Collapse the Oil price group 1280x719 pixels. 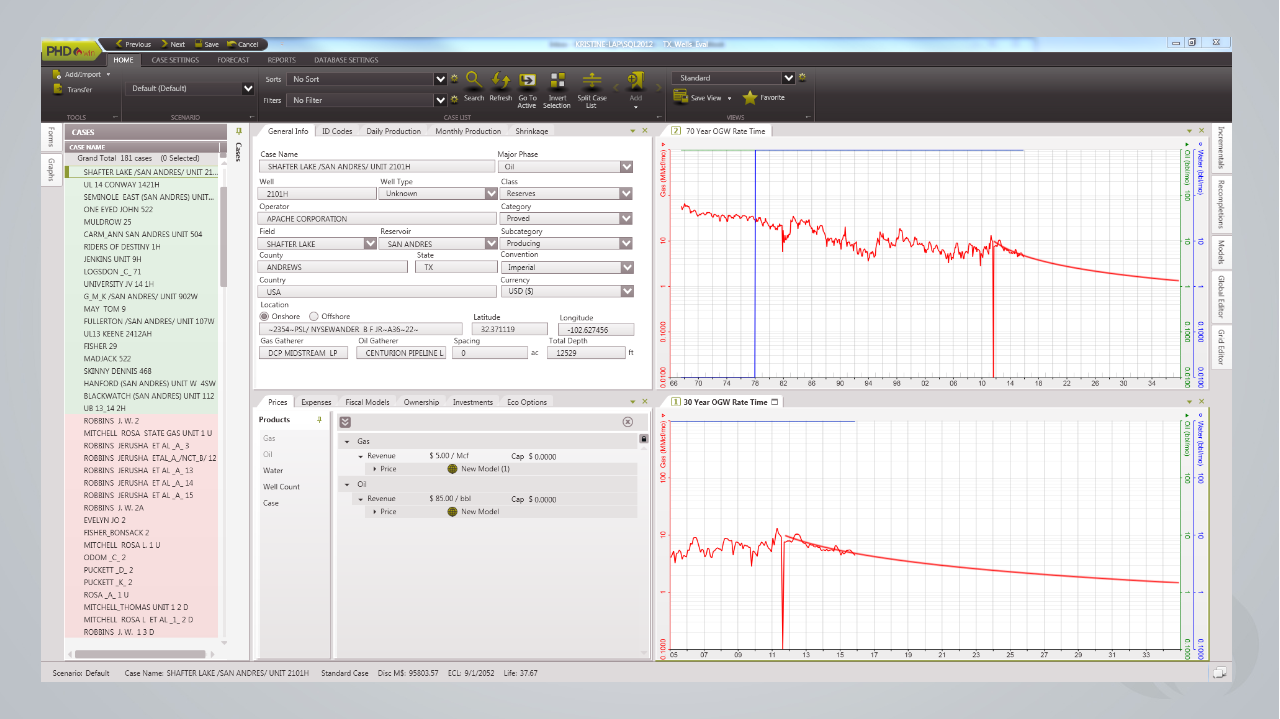pos(347,484)
